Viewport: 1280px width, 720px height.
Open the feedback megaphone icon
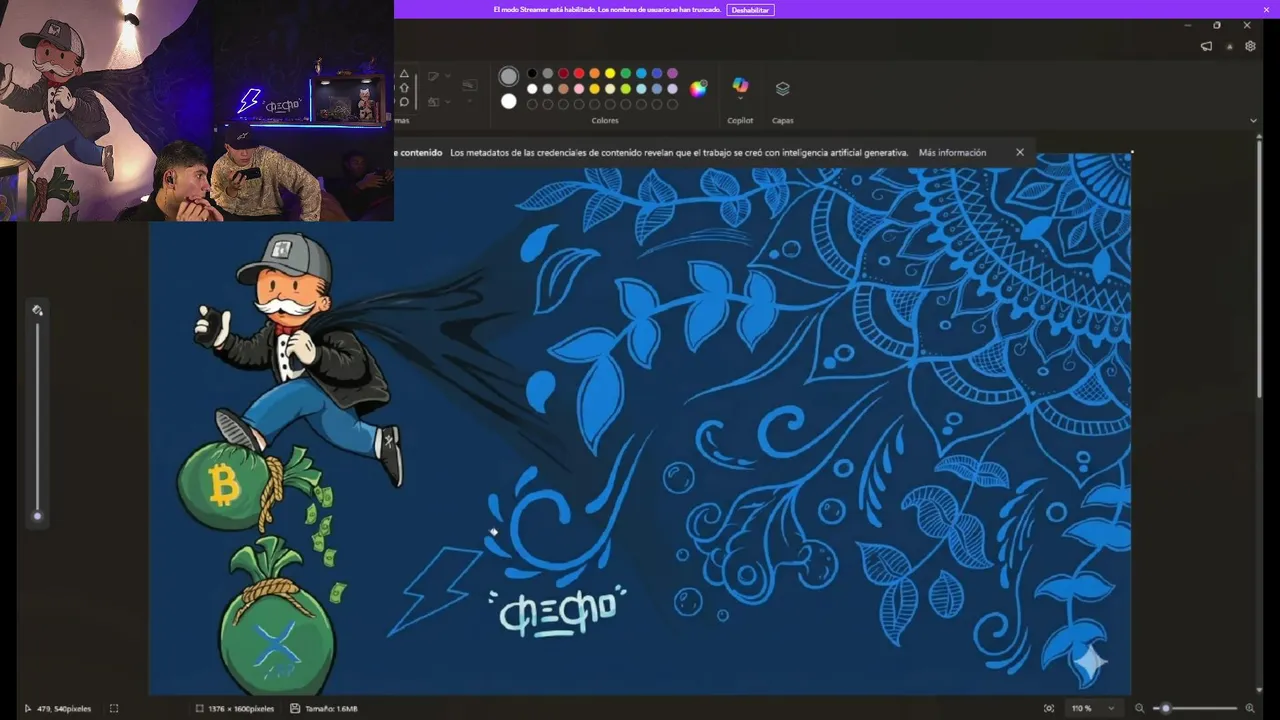[1206, 46]
